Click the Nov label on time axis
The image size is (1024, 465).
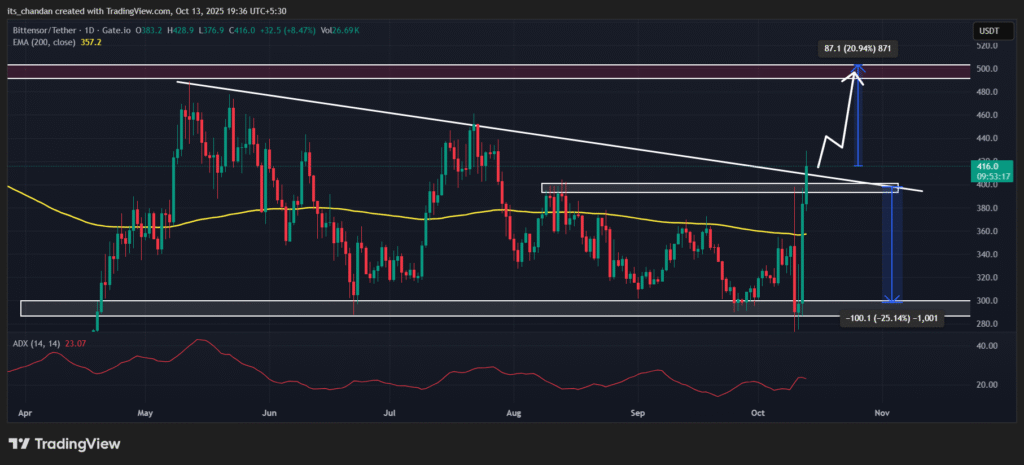click(882, 412)
